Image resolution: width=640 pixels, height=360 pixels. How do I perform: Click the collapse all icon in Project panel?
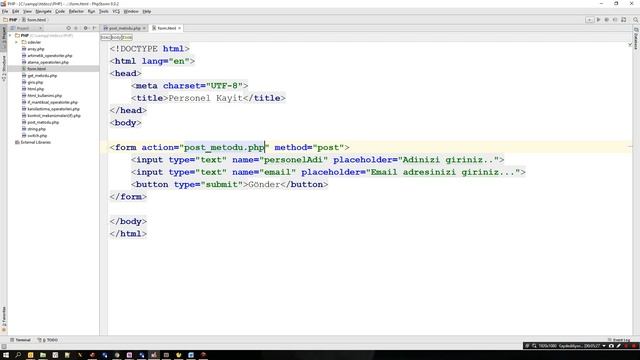click(76, 28)
